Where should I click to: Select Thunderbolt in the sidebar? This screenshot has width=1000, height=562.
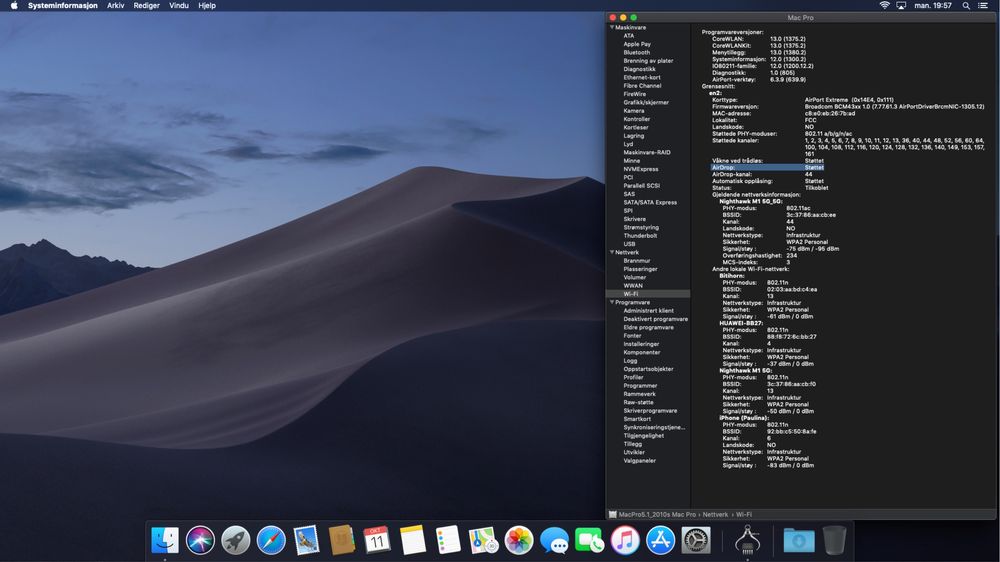tap(640, 235)
